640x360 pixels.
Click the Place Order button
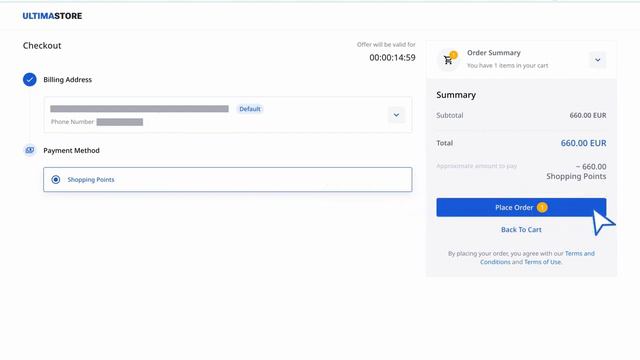(x=521, y=207)
